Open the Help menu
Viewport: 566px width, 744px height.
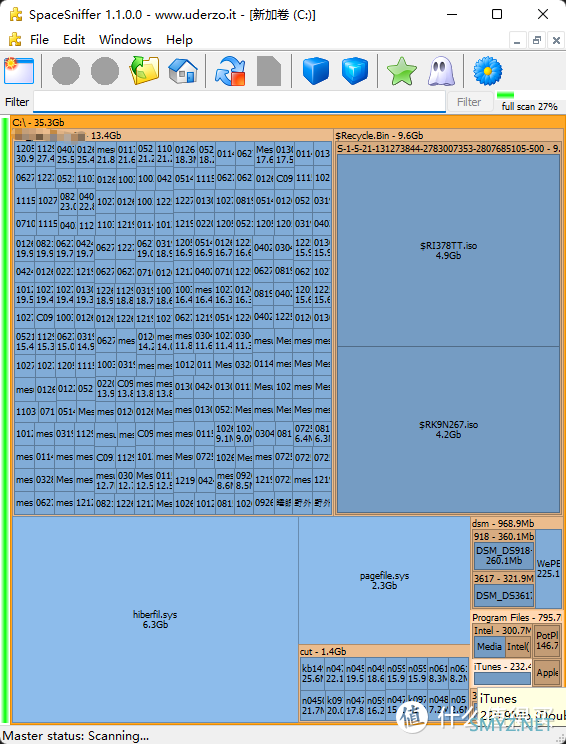tap(179, 40)
